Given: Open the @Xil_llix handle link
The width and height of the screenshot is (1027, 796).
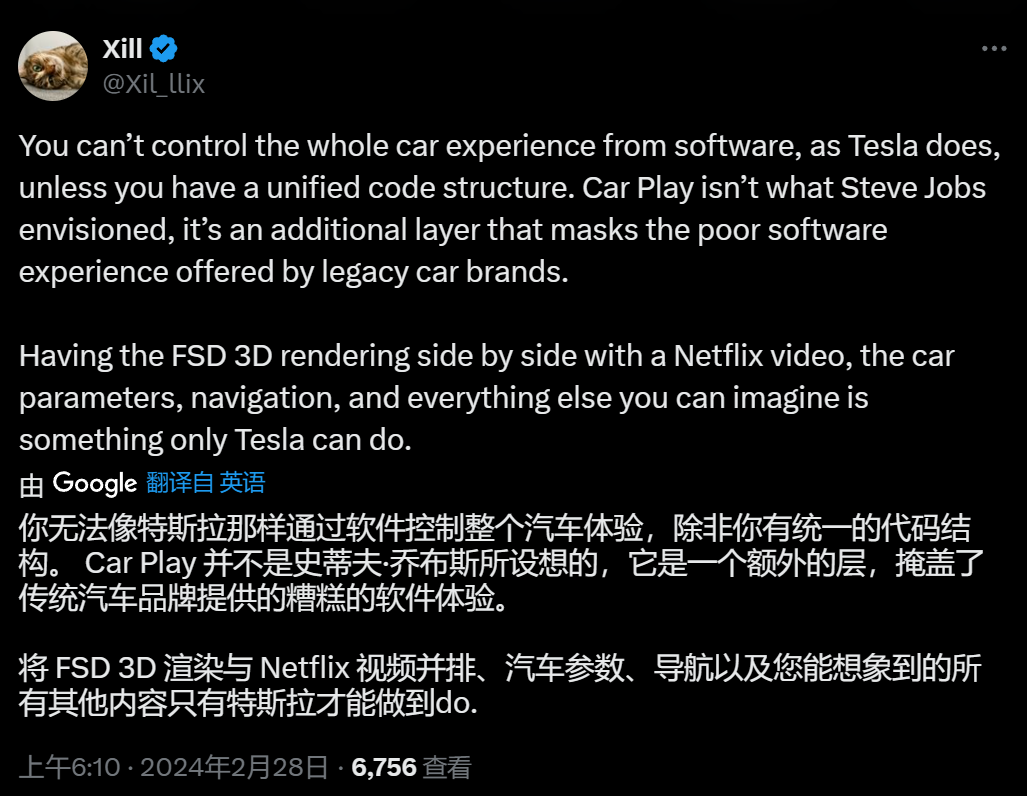Looking at the screenshot, I should [154, 84].
